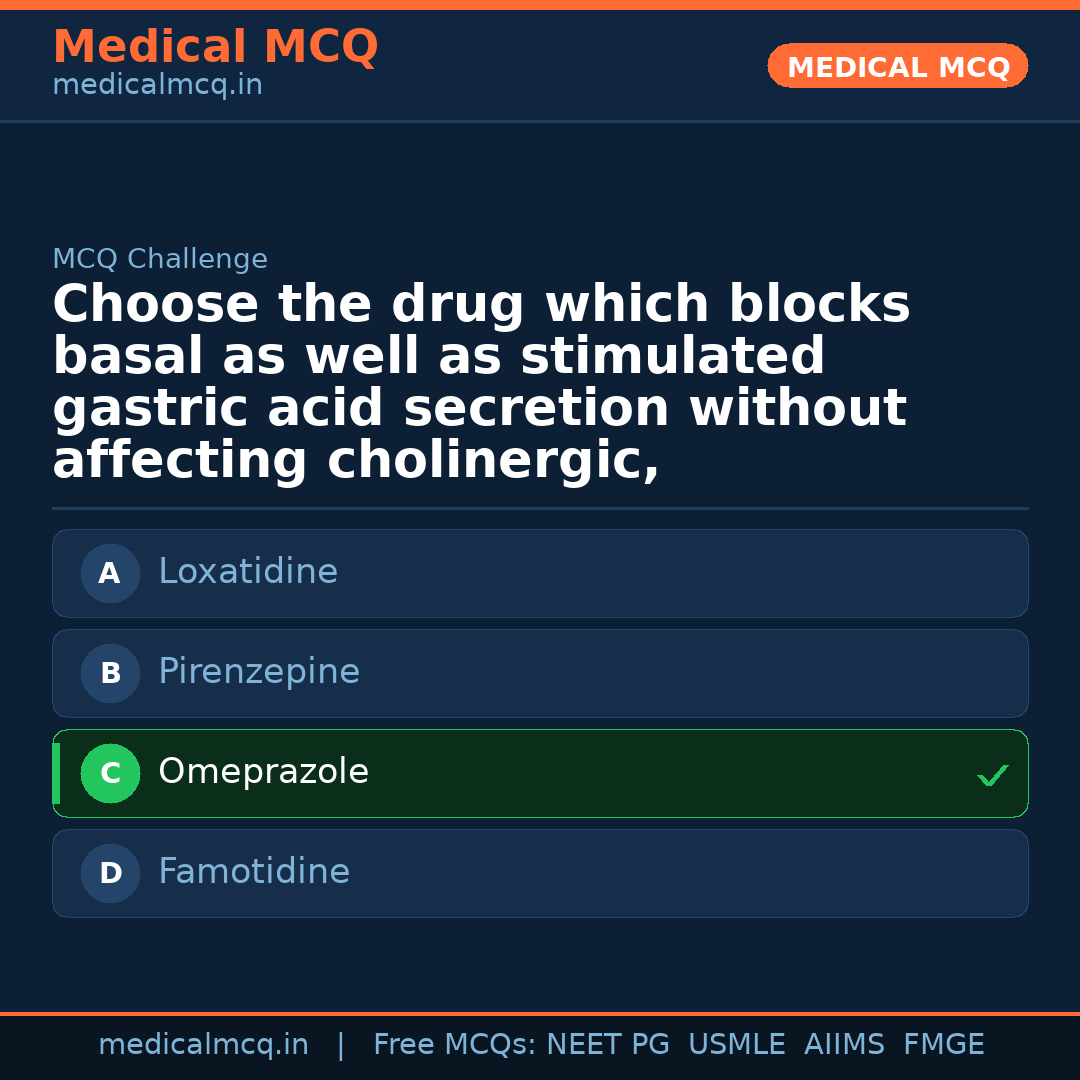Viewport: 1080px width, 1080px height.
Task: Open the NEET PG category
Action: coord(607,1043)
